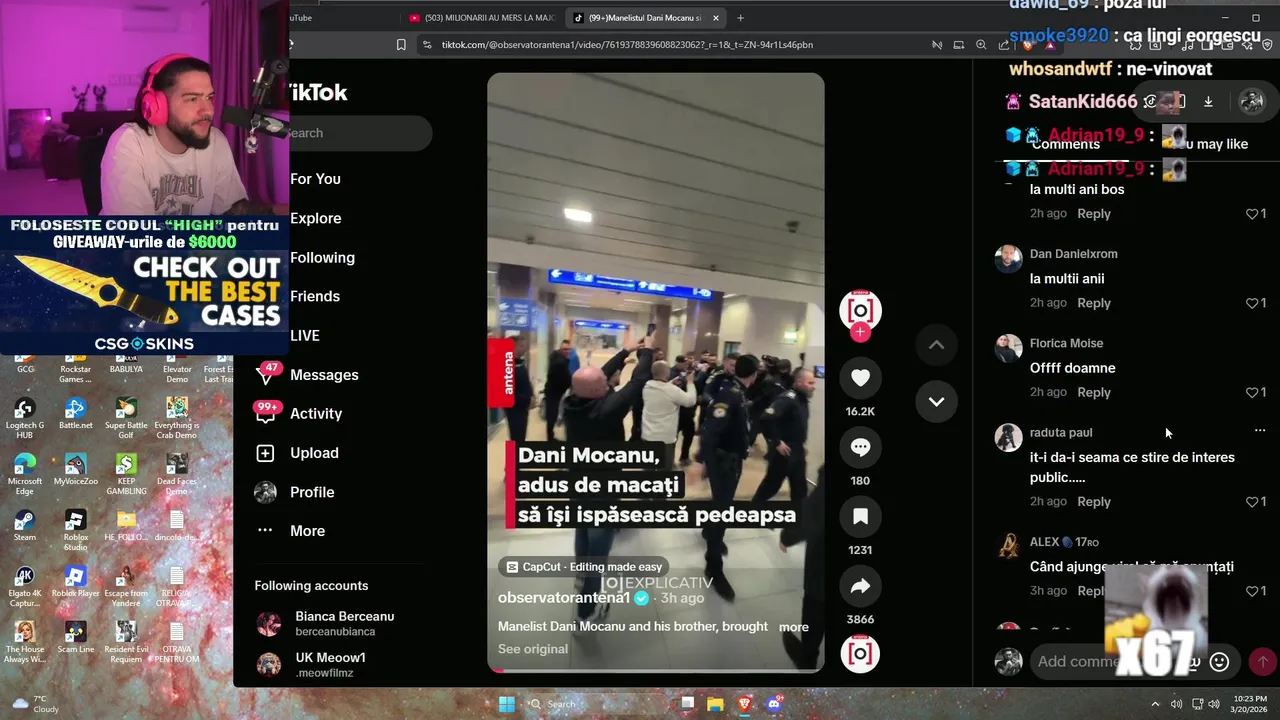Open Florica Moise's profile picture

1008,348
